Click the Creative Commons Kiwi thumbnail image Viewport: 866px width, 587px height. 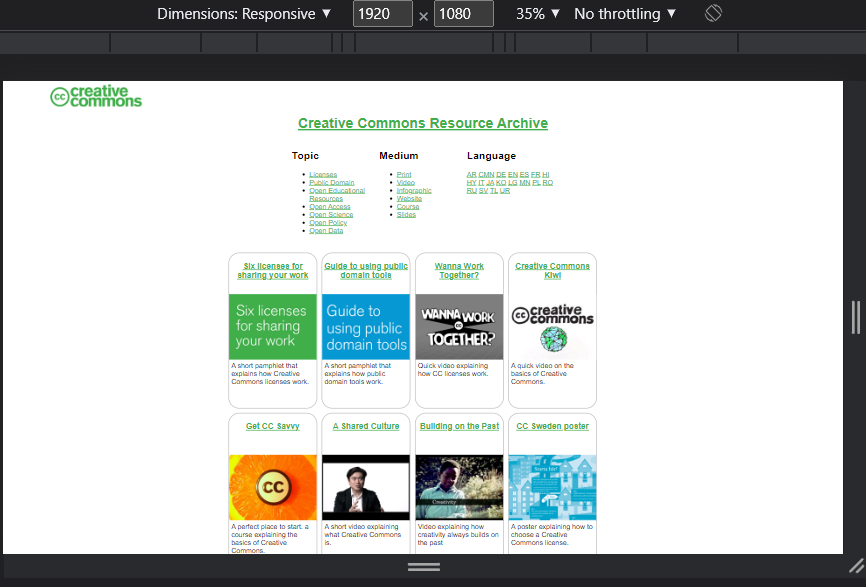pos(552,327)
